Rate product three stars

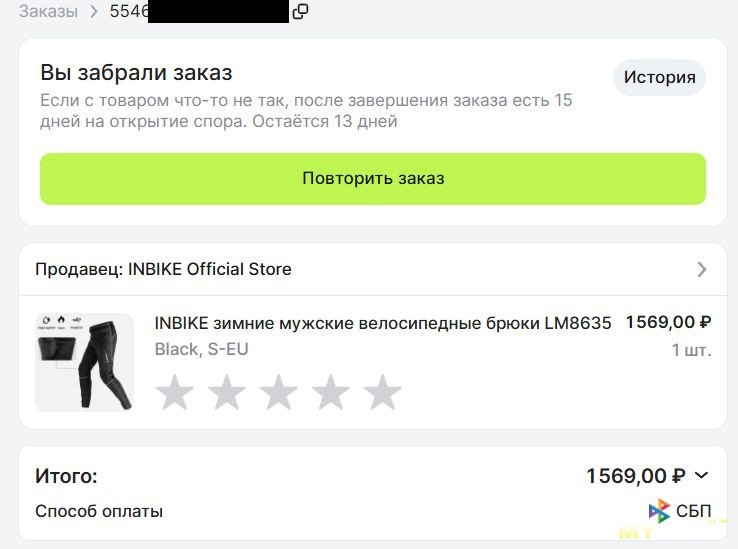tap(279, 392)
